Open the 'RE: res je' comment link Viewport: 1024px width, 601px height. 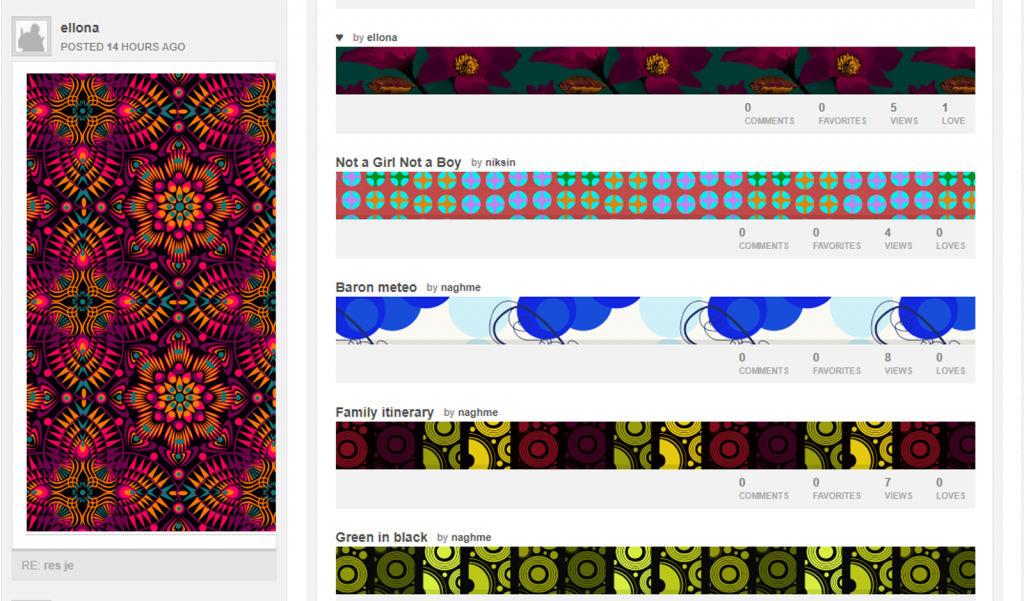tap(47, 566)
